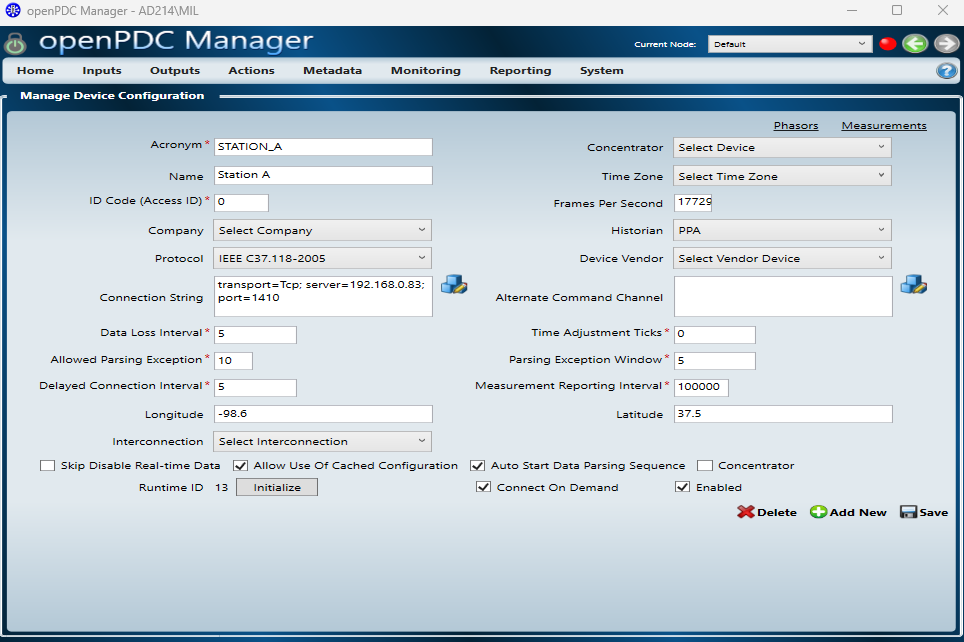Screen dimensions: 964x642
Task: Expand the Select Time Zone dropdown
Action: coord(781,176)
